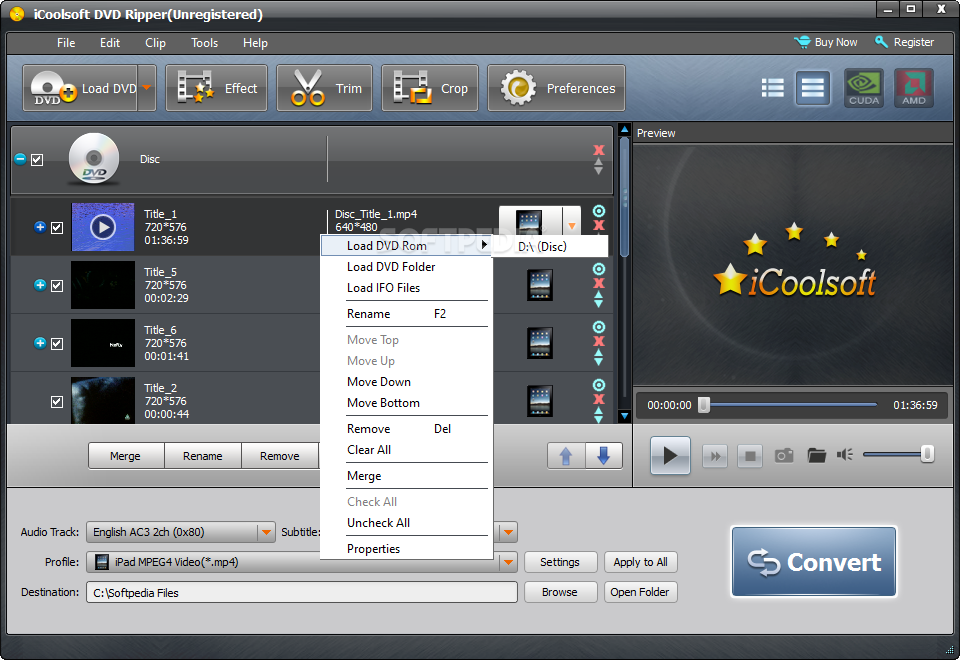Open the snapshot folder icon
The image size is (960, 660).
(816, 456)
